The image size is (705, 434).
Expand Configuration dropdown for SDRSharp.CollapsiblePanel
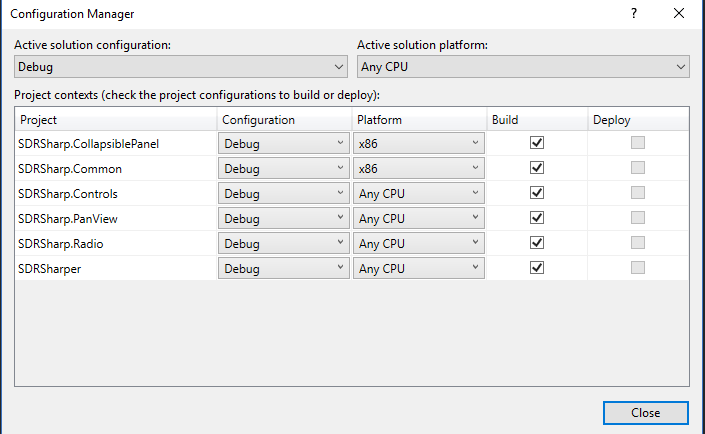(284, 143)
